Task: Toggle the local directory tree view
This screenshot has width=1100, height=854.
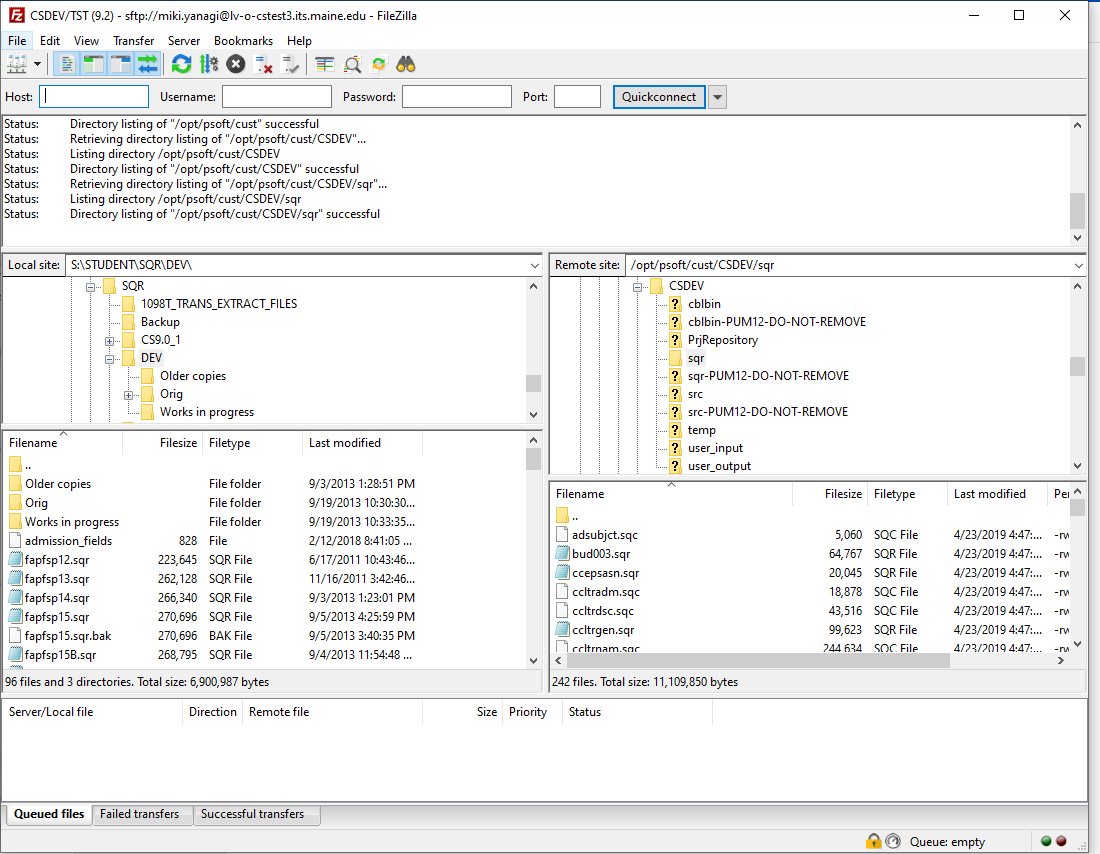Action: pos(93,65)
